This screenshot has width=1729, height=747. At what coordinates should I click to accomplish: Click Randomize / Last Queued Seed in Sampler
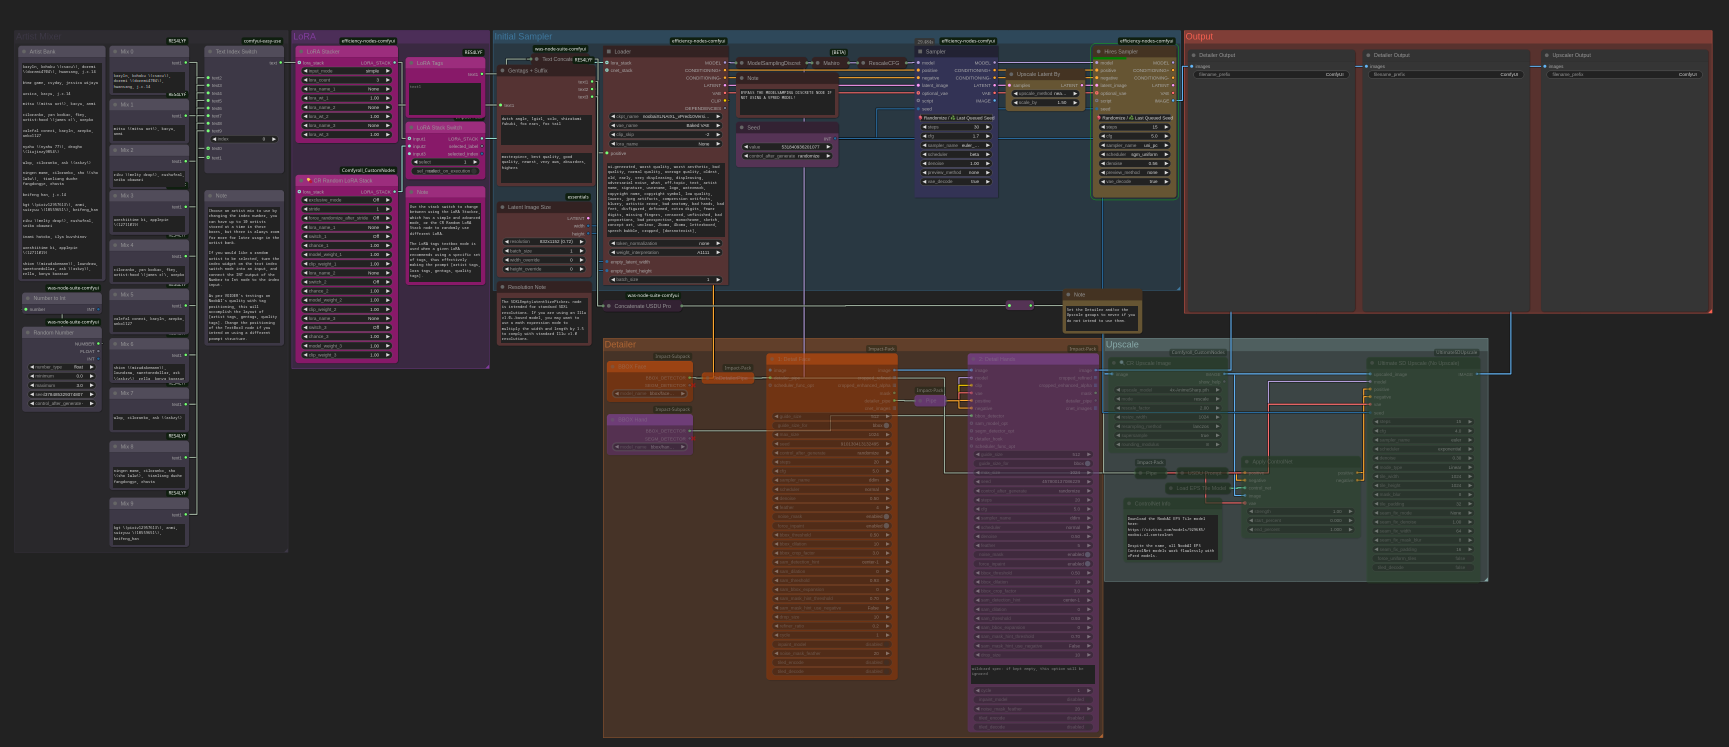click(957, 118)
